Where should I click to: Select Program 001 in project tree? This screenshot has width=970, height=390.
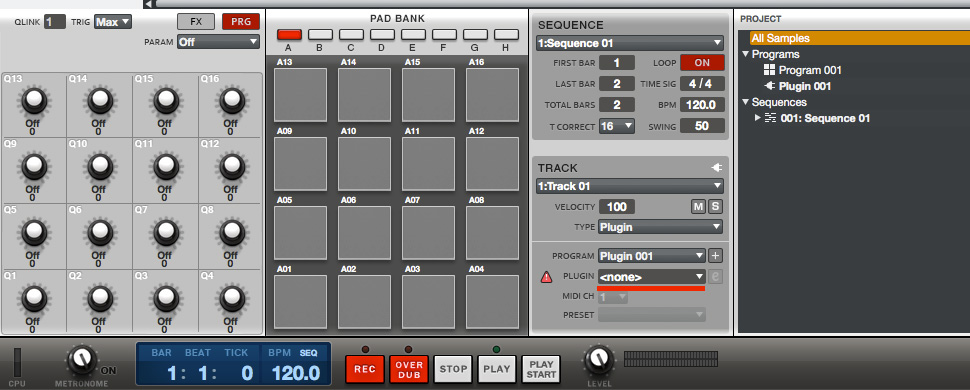click(810, 70)
